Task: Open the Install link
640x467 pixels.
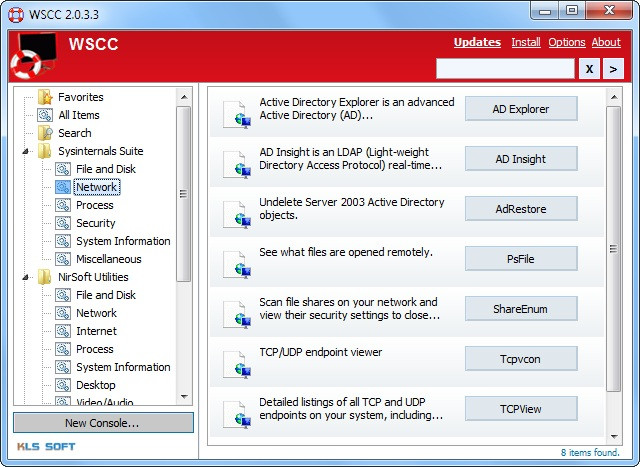Action: (x=526, y=42)
